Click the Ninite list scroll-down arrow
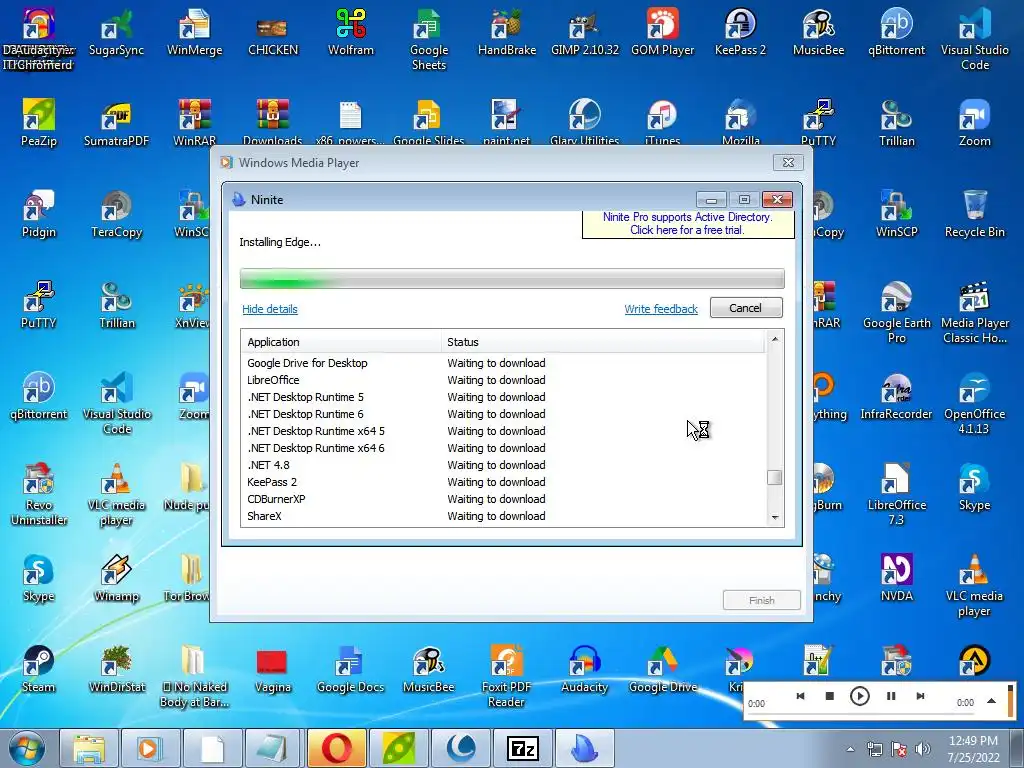 [x=775, y=517]
